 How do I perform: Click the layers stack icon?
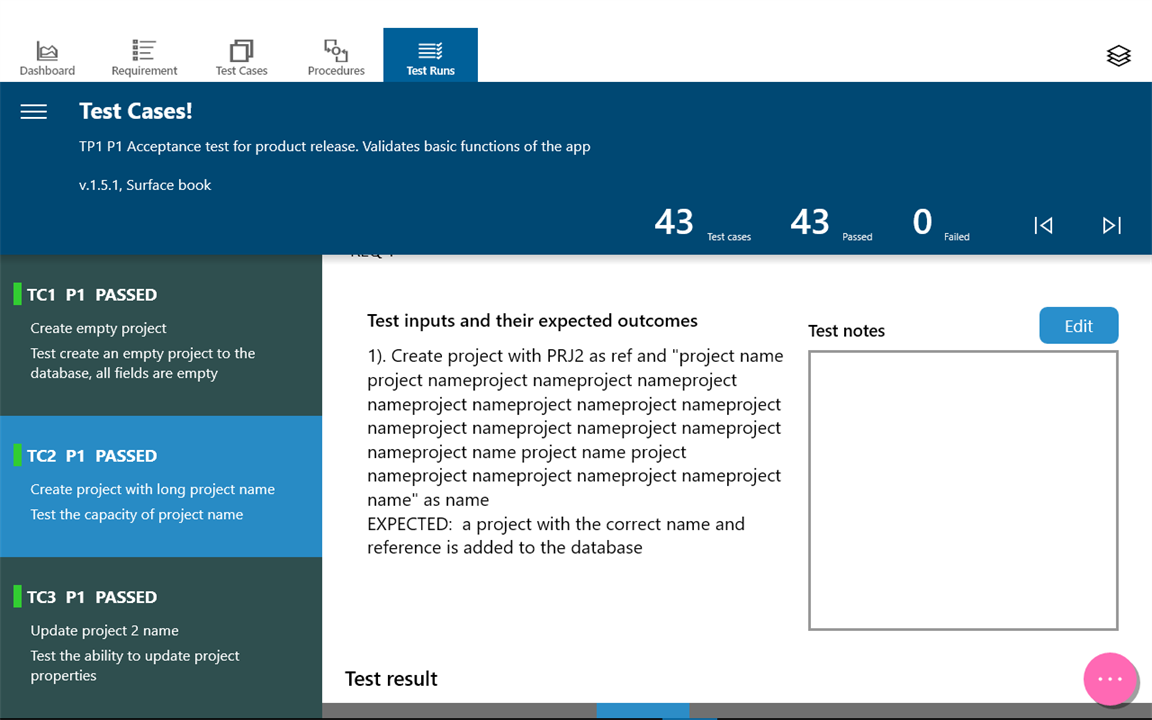pyautogui.click(x=1118, y=56)
